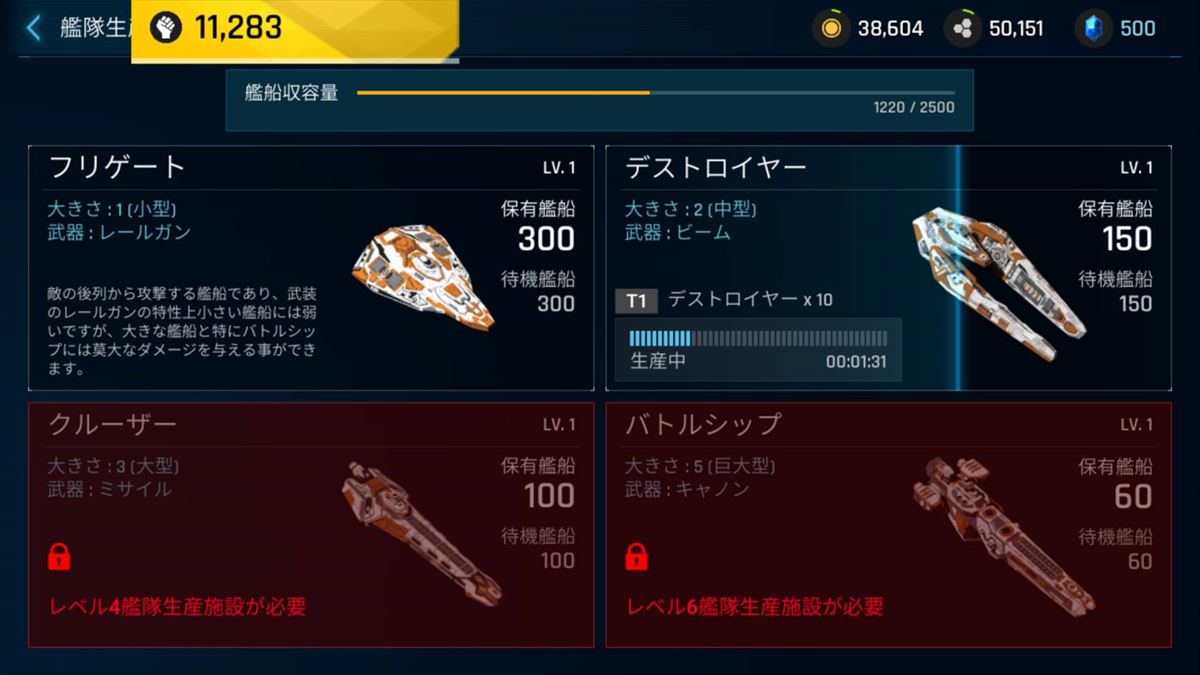Tap the red lock on クルーザー card
This screenshot has width=1200, height=675.
(59, 556)
